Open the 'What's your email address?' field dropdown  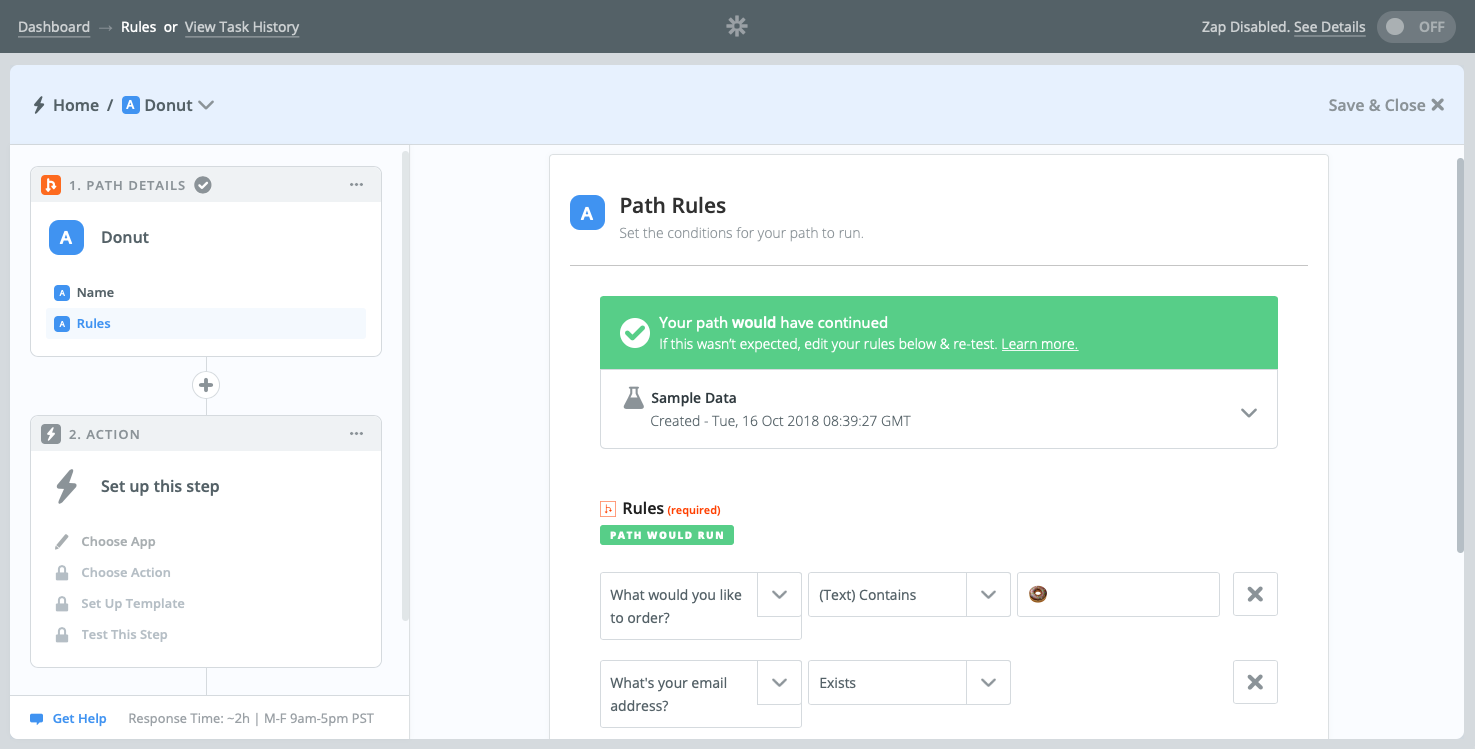[780, 683]
